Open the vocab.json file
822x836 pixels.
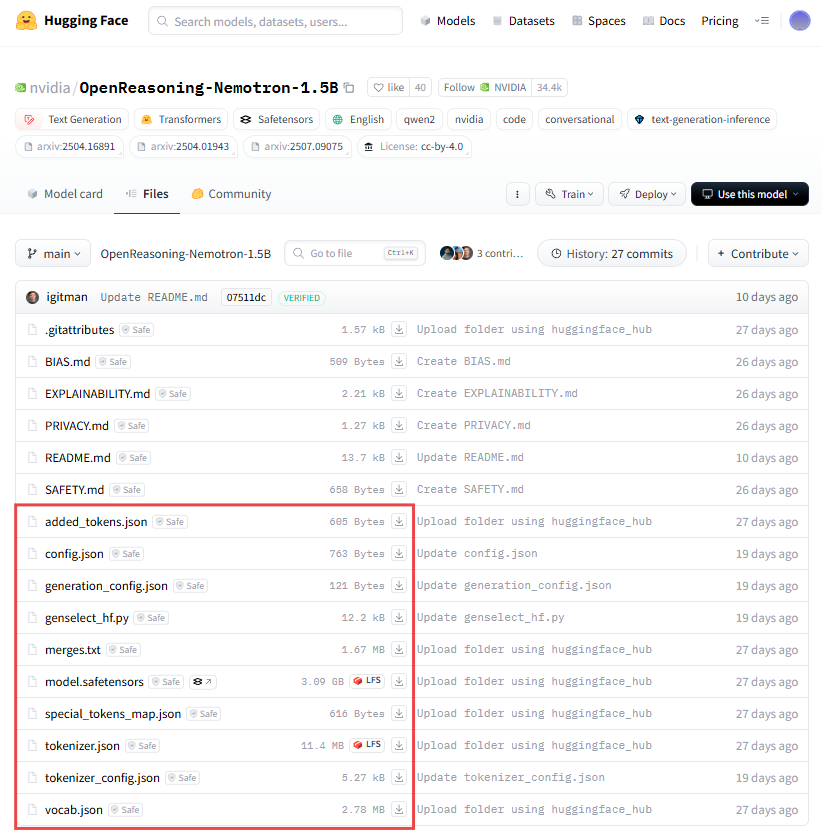click(x=74, y=810)
